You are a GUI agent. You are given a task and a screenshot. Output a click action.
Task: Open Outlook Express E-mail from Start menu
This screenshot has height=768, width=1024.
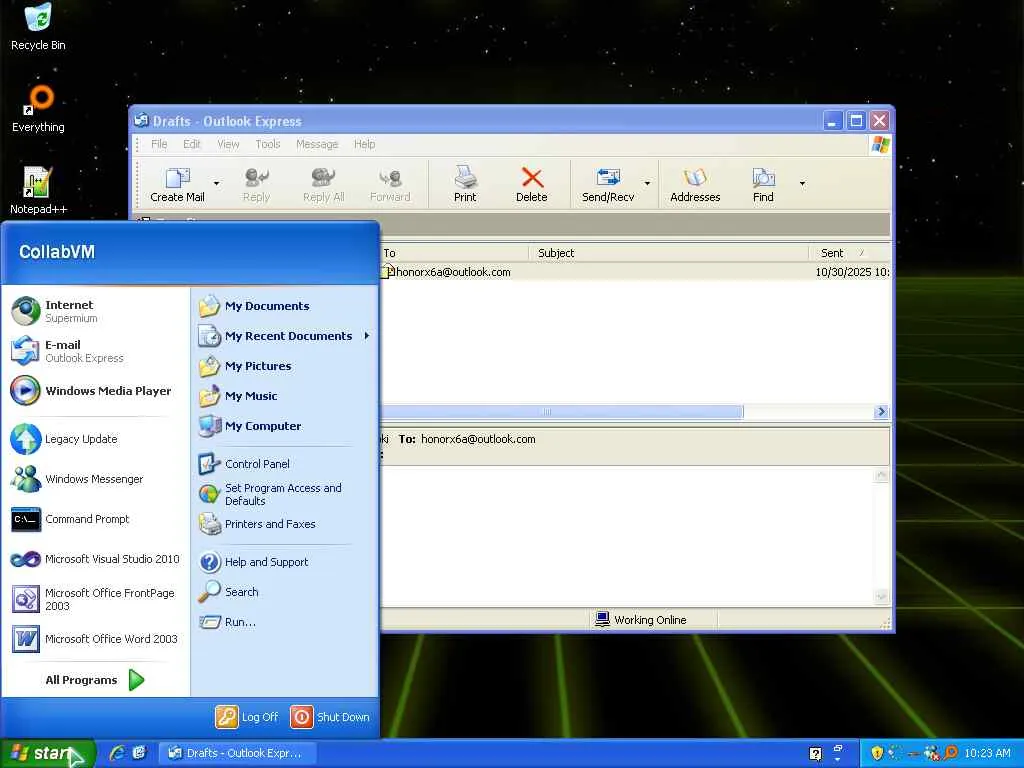pos(95,351)
